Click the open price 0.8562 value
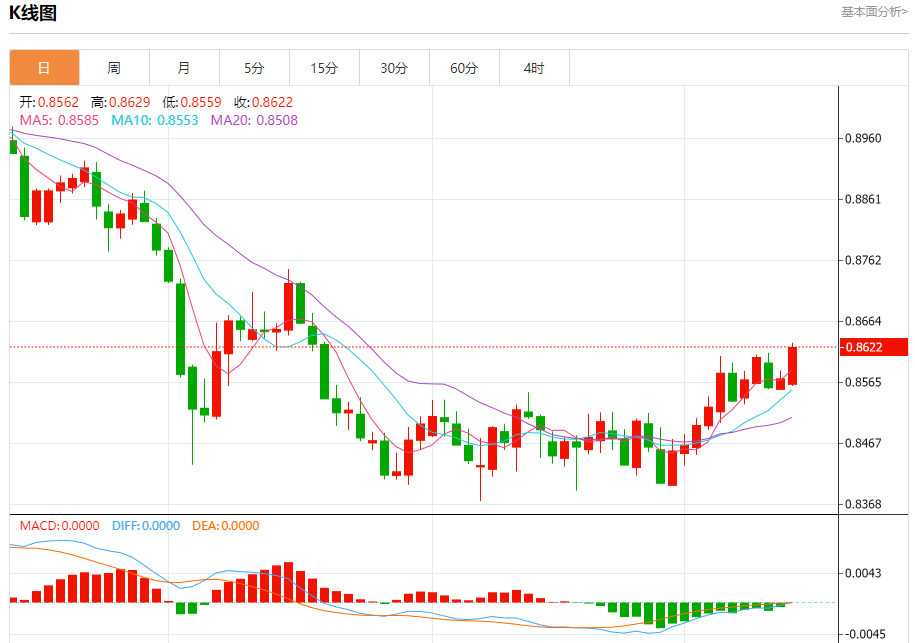The width and height of the screenshot is (915, 643). pyautogui.click(x=58, y=102)
